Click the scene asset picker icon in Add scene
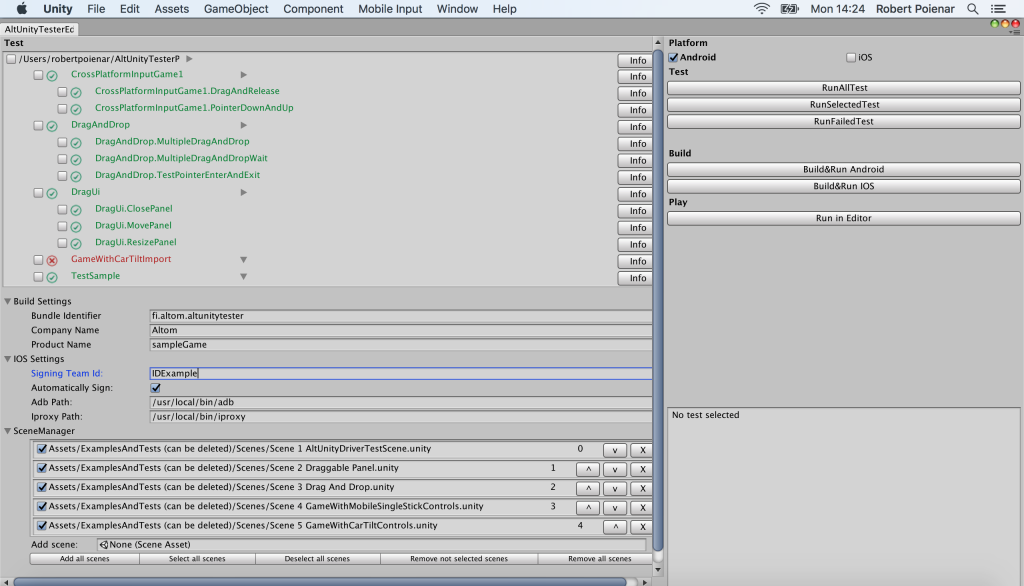The width and height of the screenshot is (1024, 586). point(104,544)
